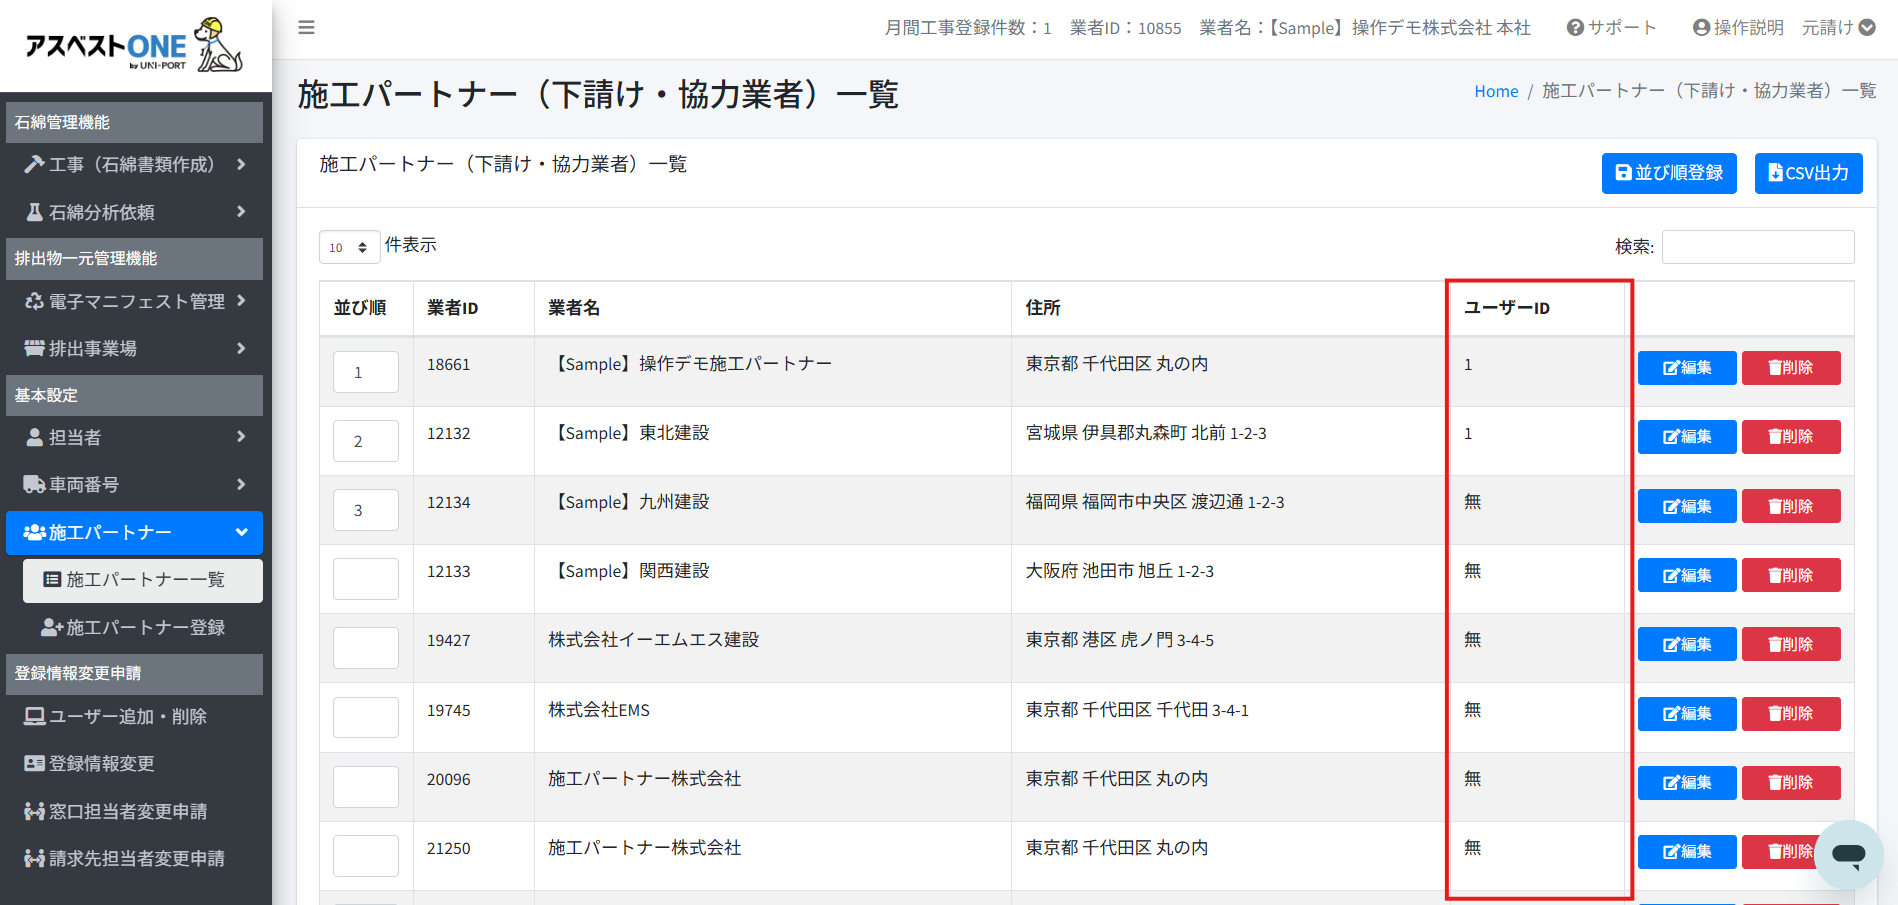Click the 並び順登録 button
The image size is (1898, 905).
point(1668,173)
